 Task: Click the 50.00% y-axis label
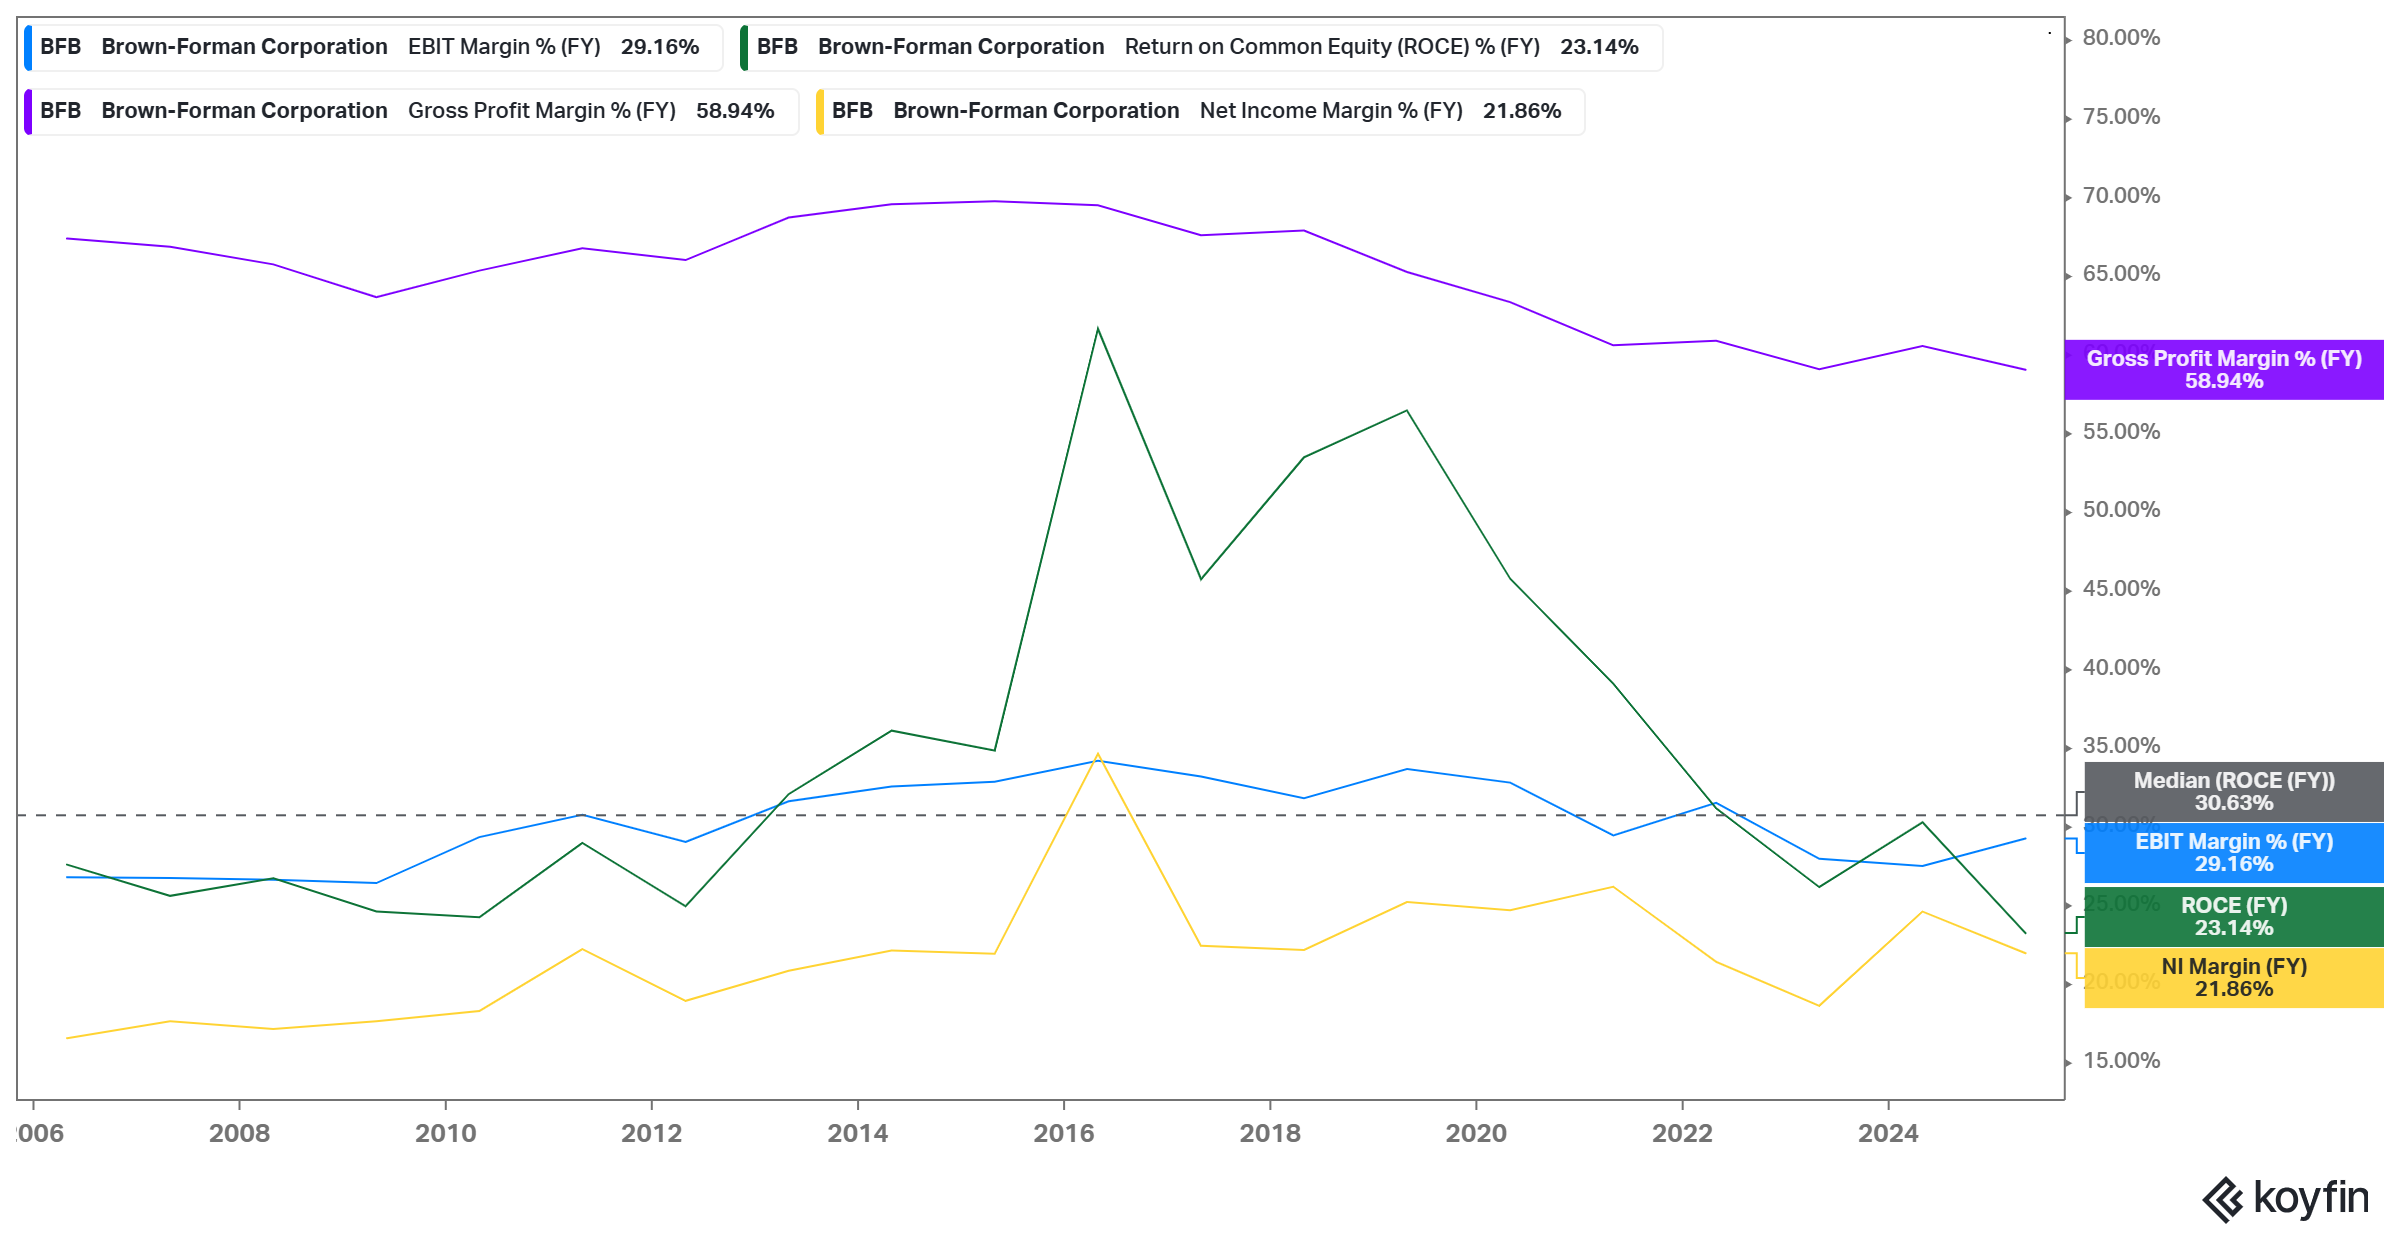pyautogui.click(x=2121, y=510)
